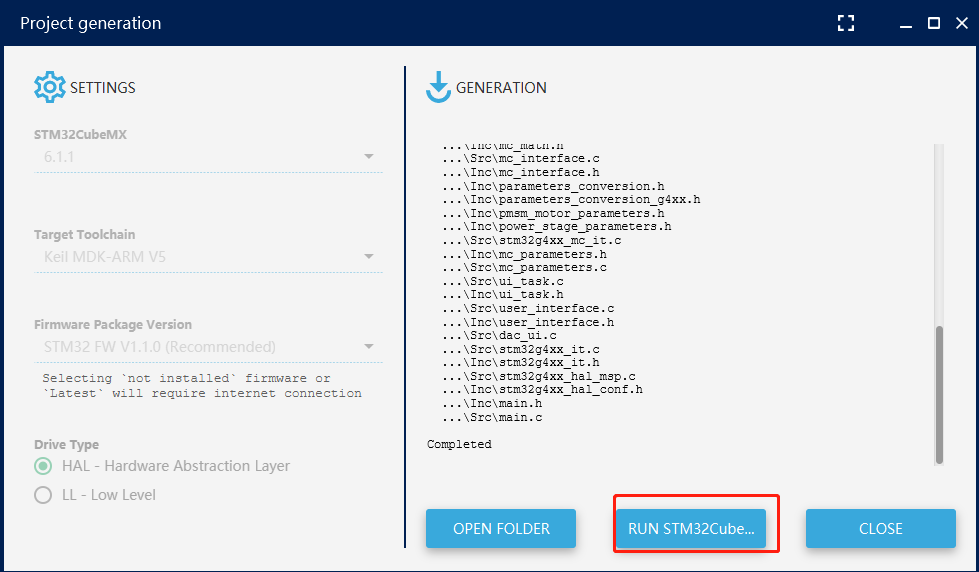Click the Completed status line
979x572 pixels.
click(459, 444)
